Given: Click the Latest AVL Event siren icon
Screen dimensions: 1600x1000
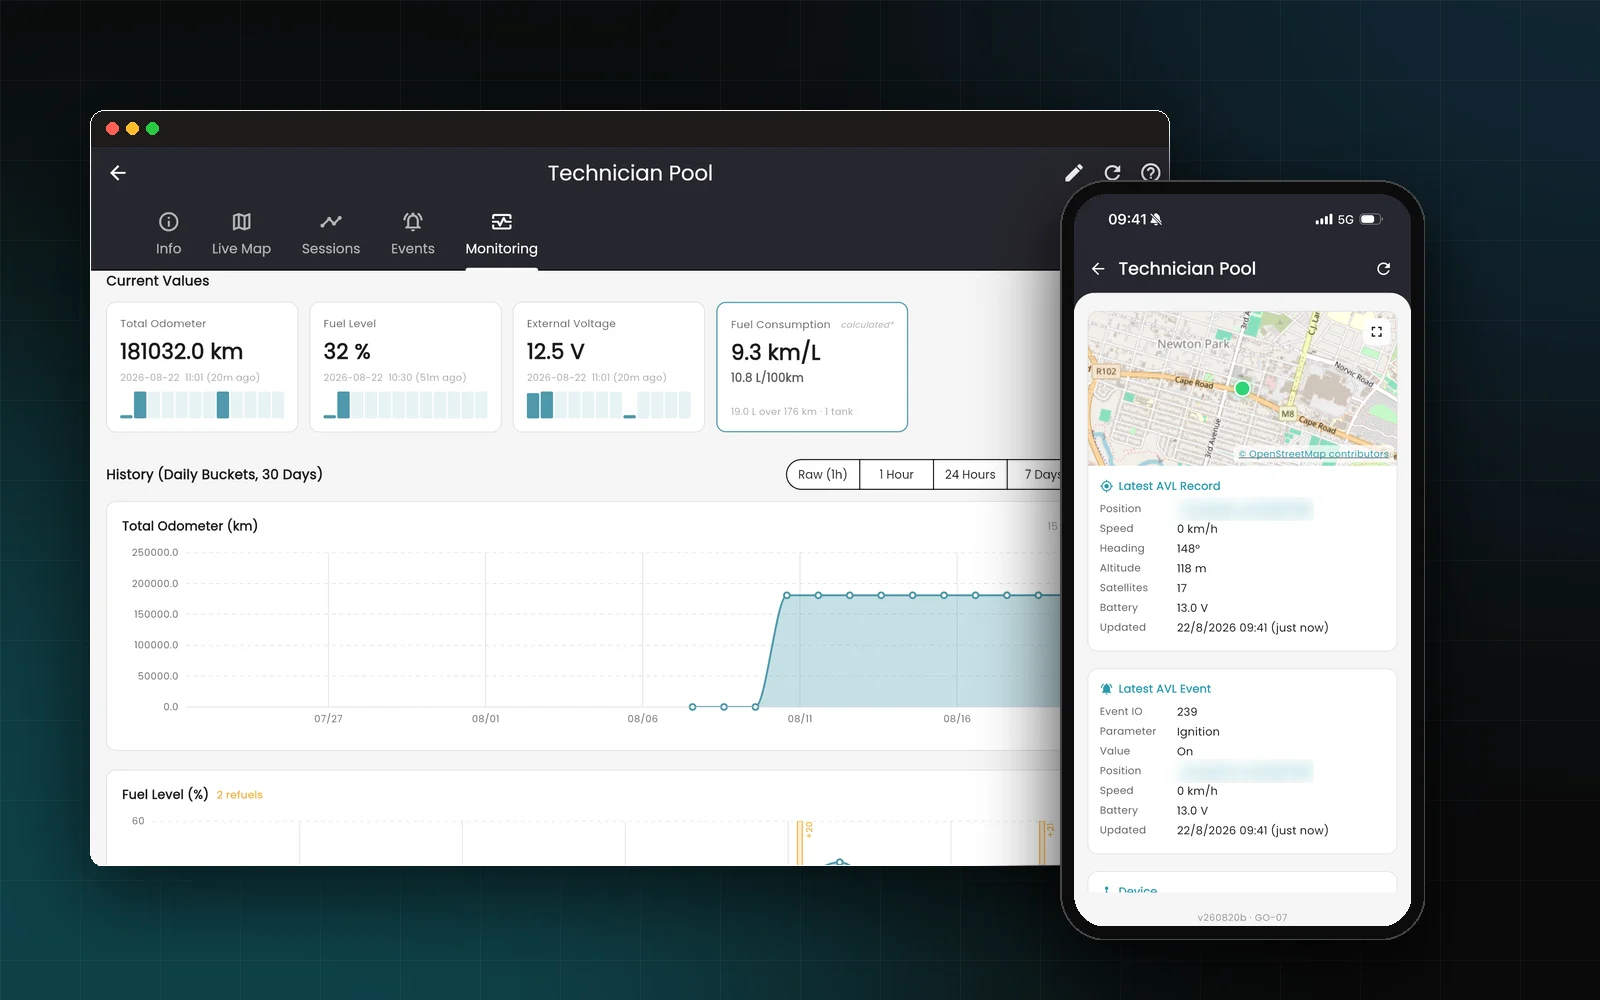Looking at the screenshot, I should pos(1106,689).
